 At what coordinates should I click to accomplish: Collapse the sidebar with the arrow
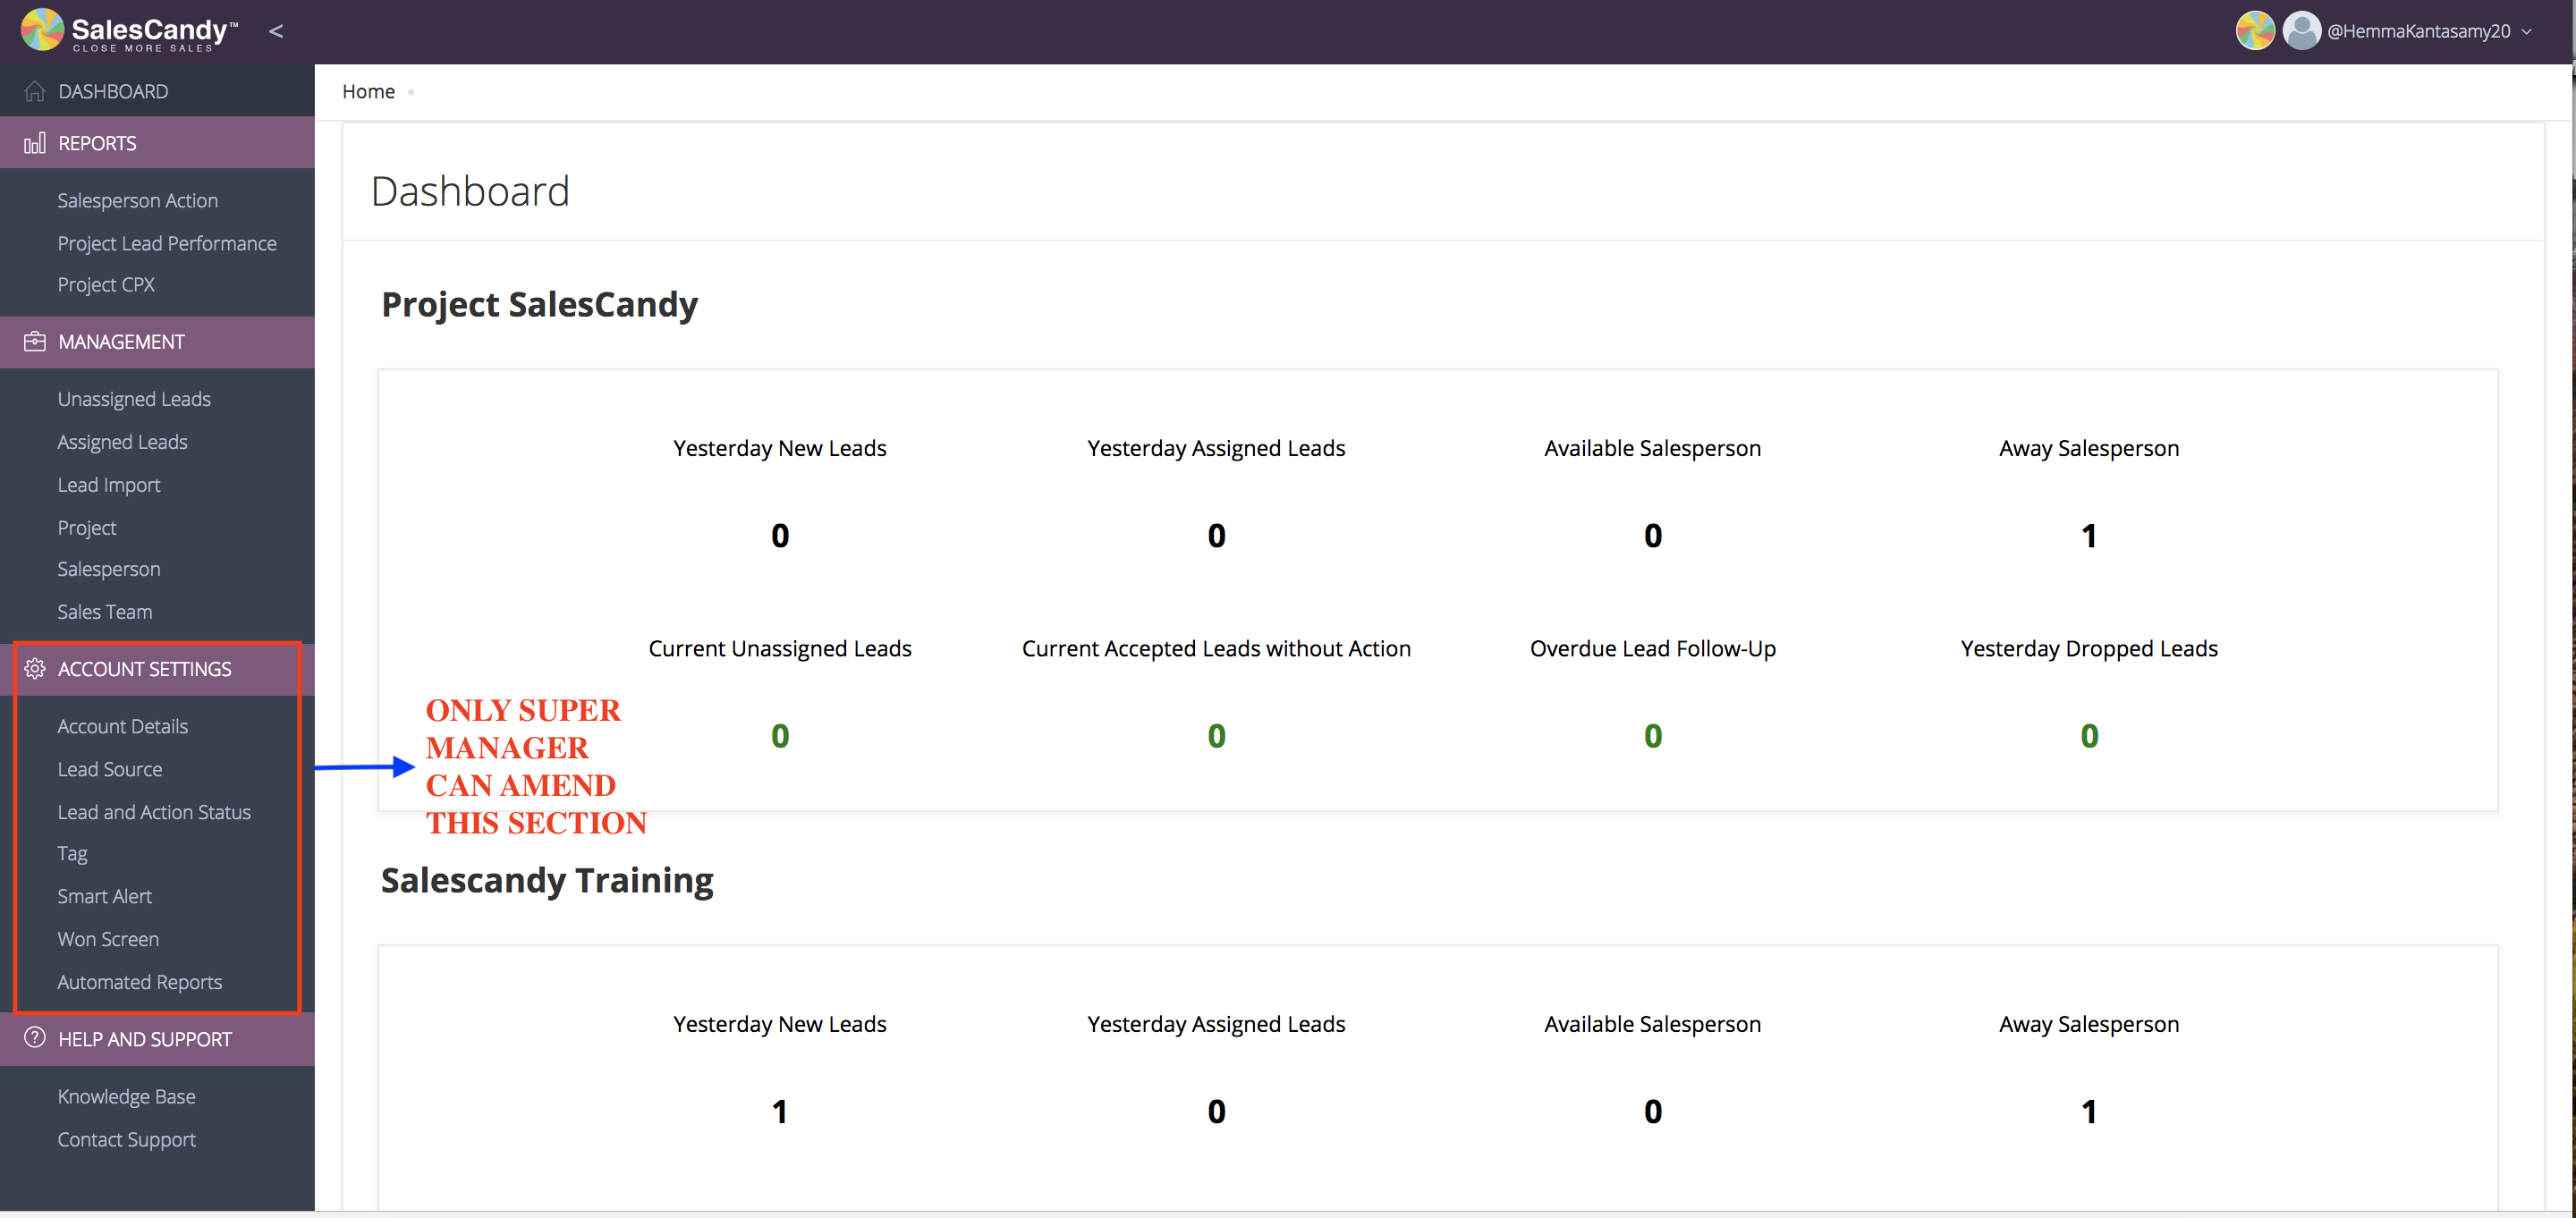(276, 31)
